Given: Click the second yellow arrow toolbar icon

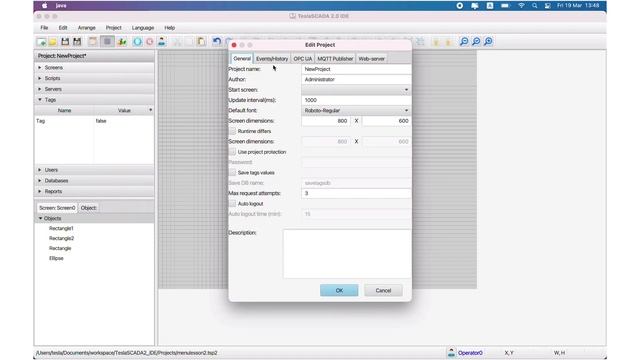Looking at the screenshot, I should click(448, 42).
